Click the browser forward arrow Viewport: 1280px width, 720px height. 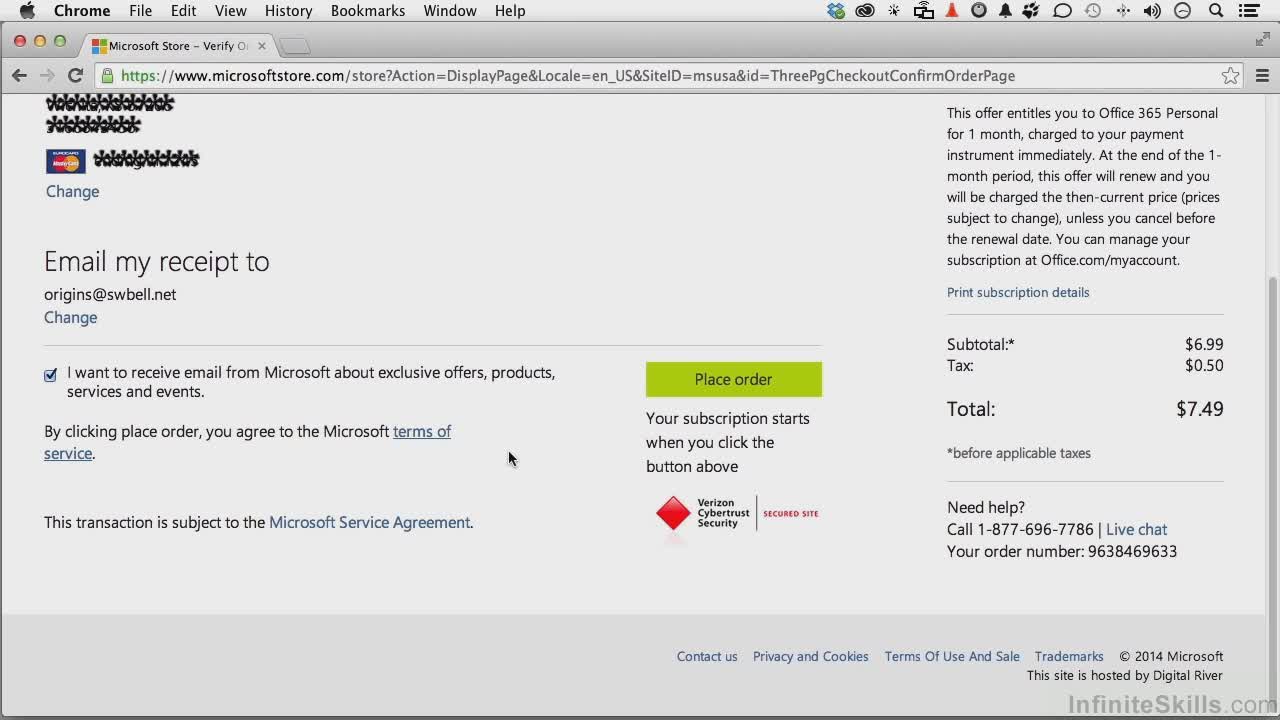(47, 75)
